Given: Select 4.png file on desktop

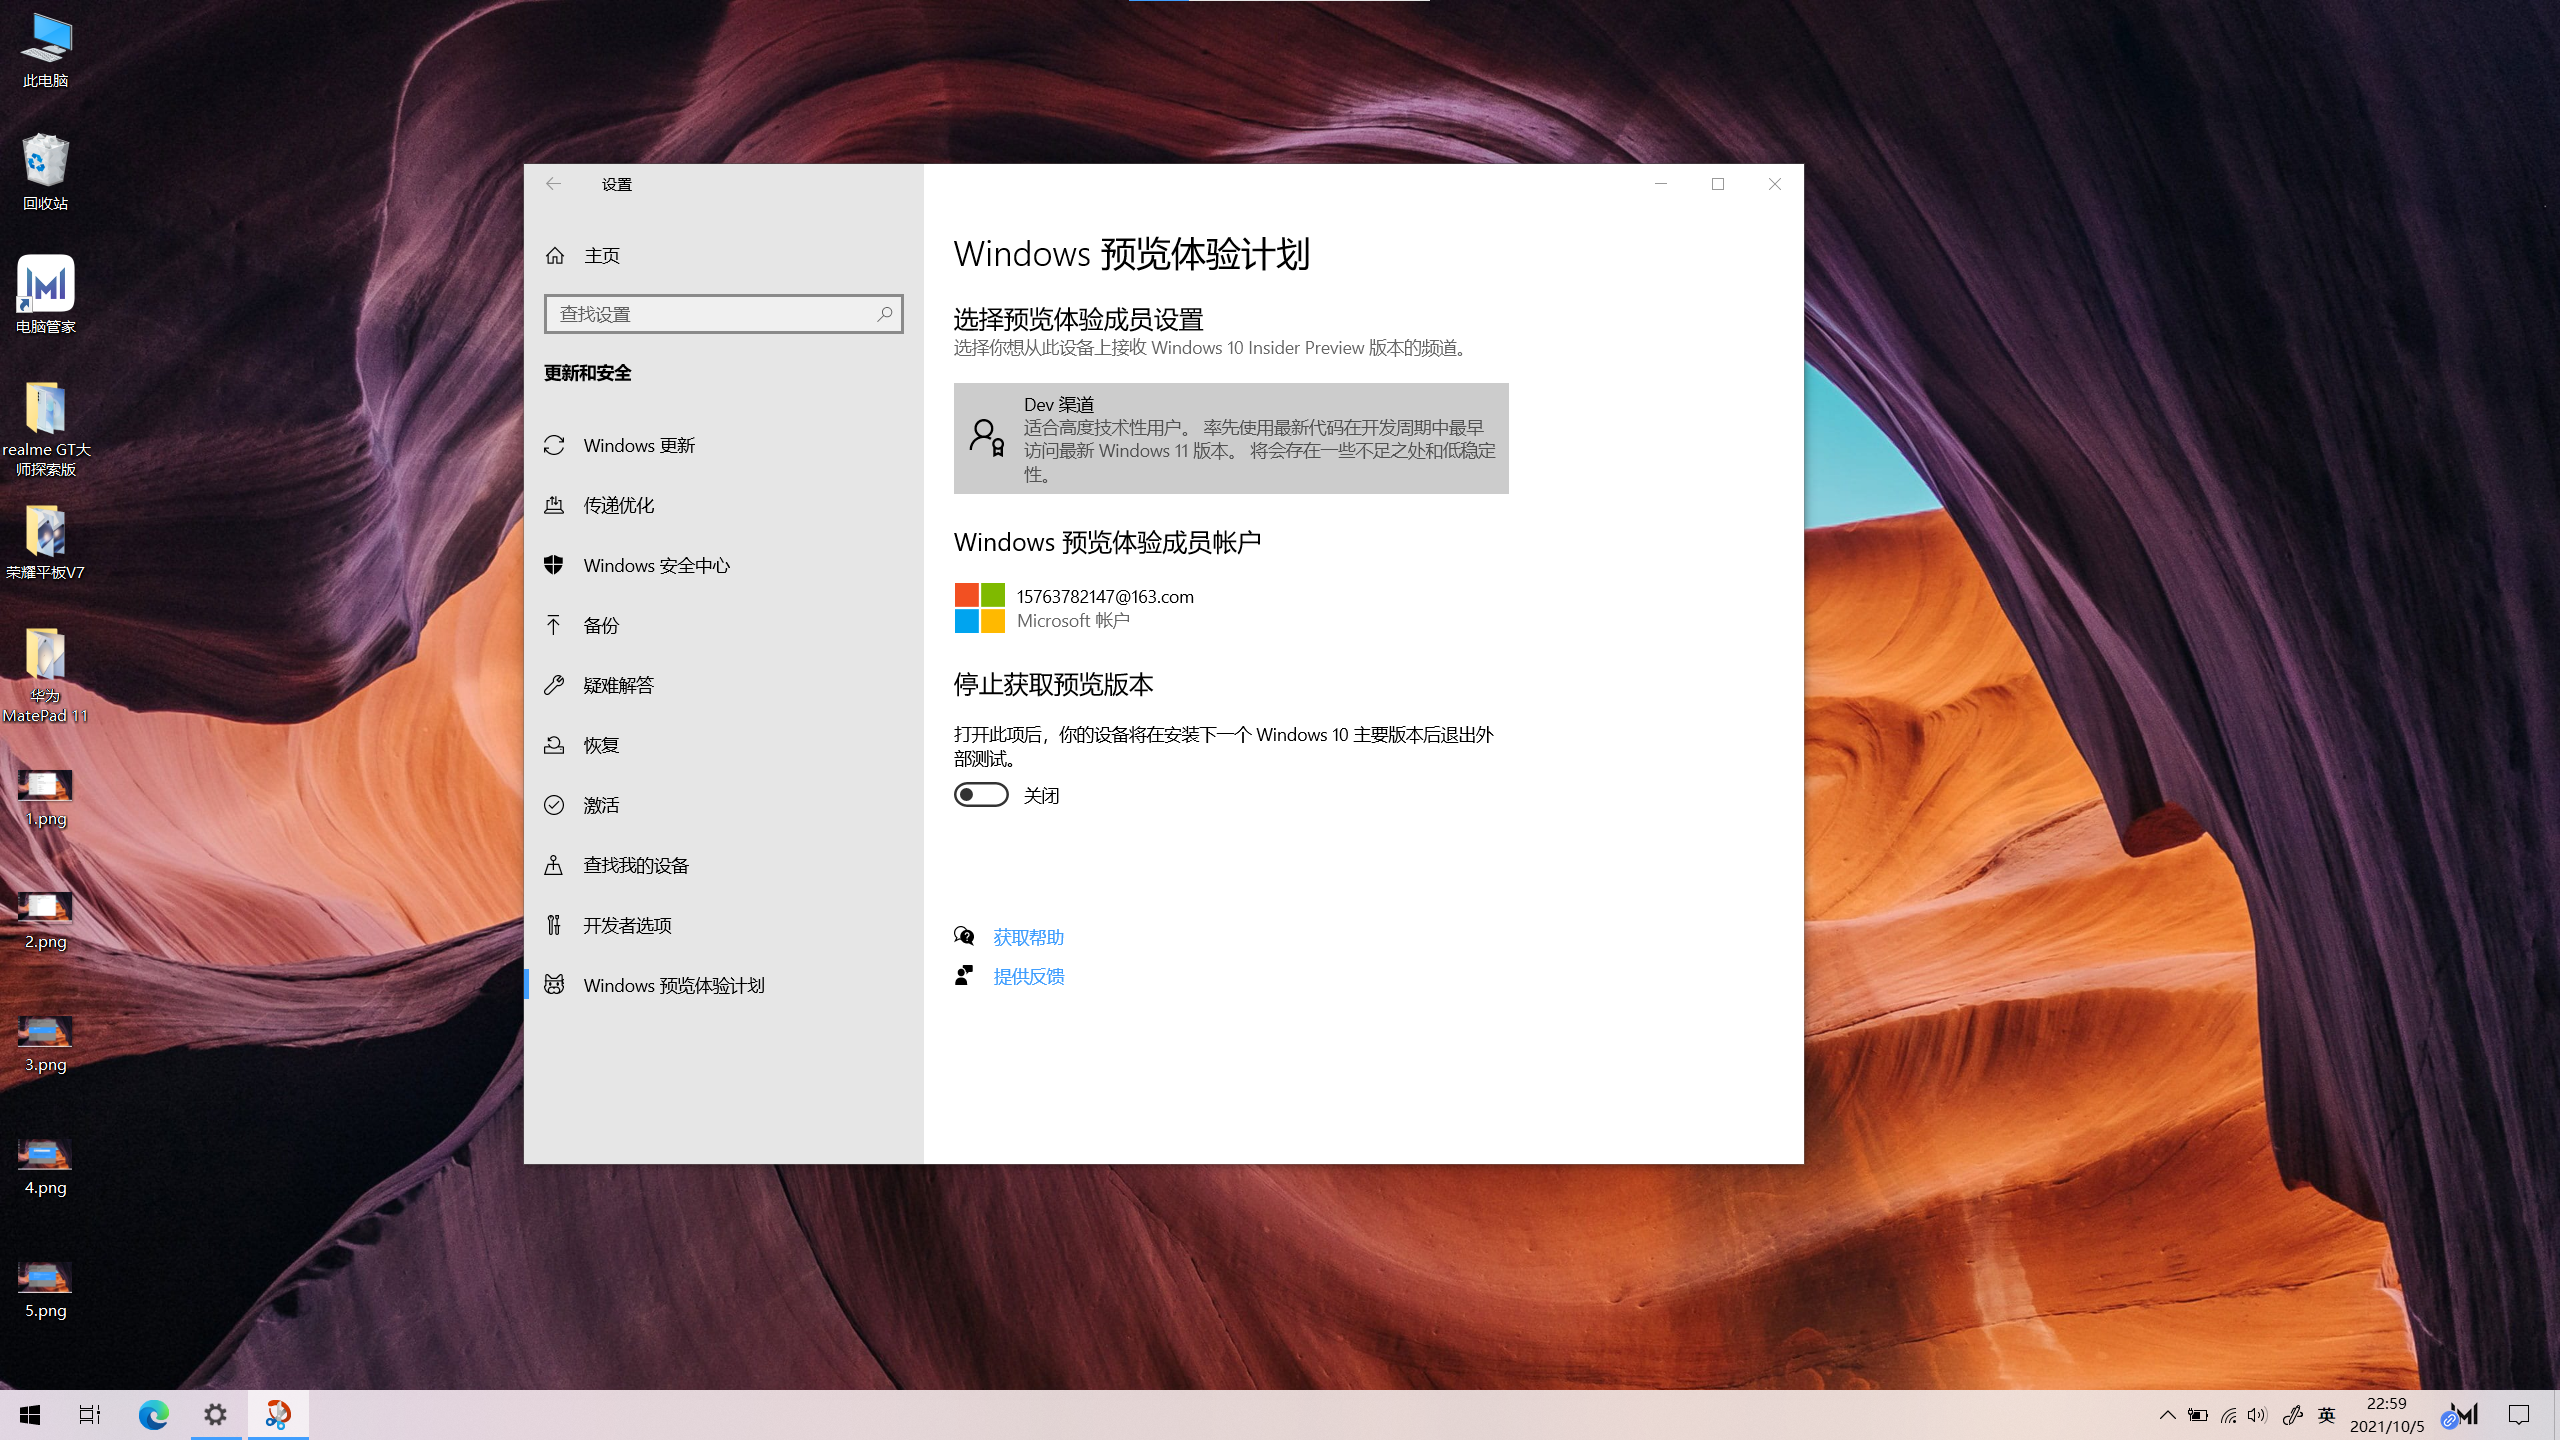Looking at the screenshot, I should [45, 1167].
